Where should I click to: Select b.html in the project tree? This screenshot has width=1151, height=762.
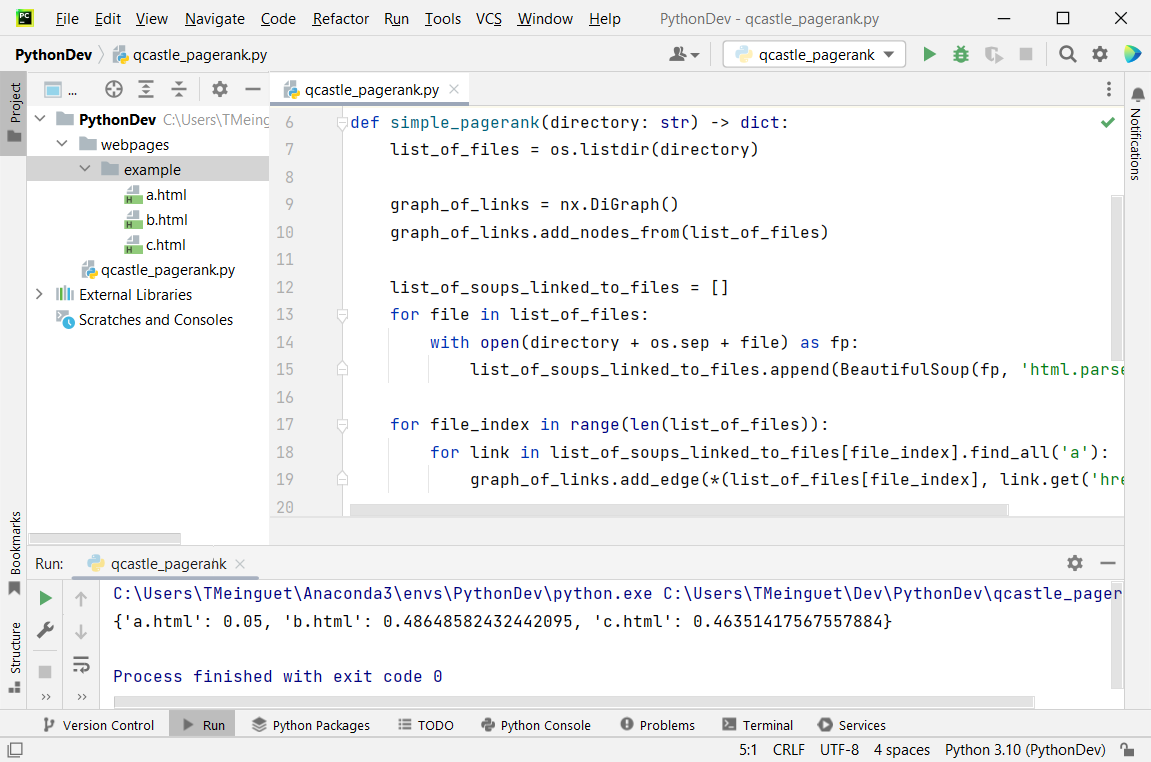[166, 220]
